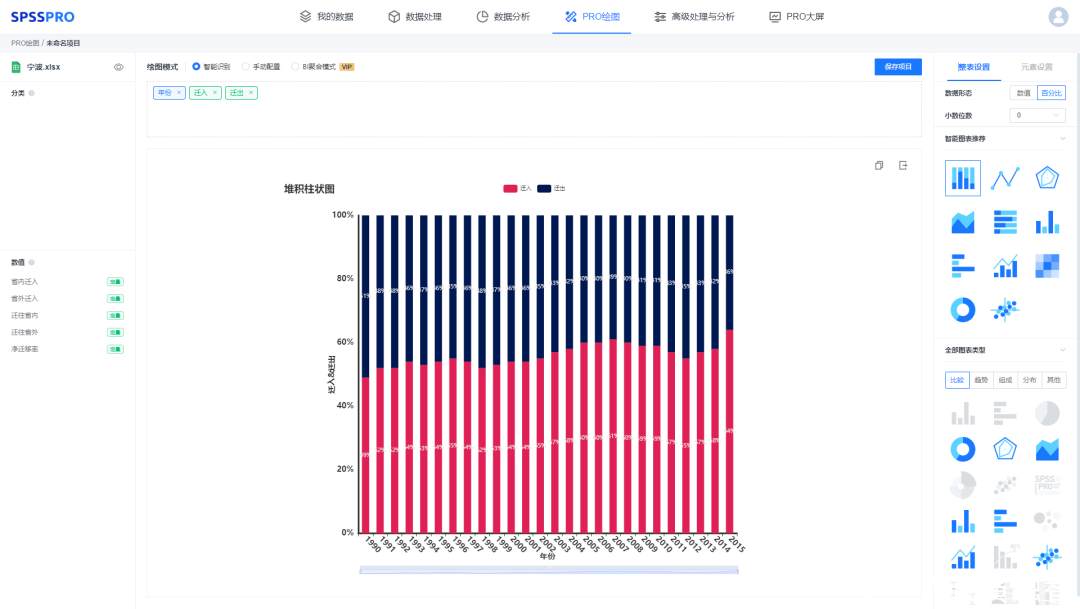Remove the 年份 field tag
The width and height of the screenshot is (1080, 609).
179,93
